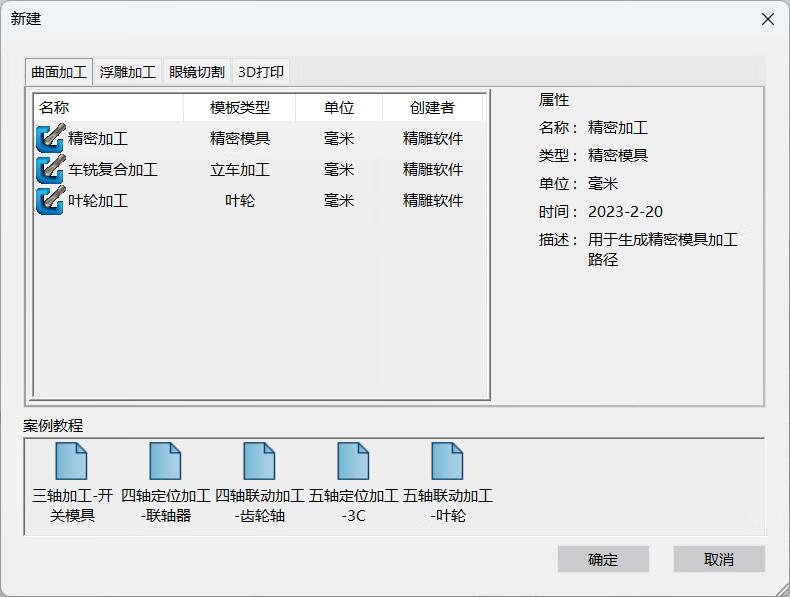Viewport: 790px width, 597px height.
Task: Close the 新建 dialog window
Action: pos(768,19)
